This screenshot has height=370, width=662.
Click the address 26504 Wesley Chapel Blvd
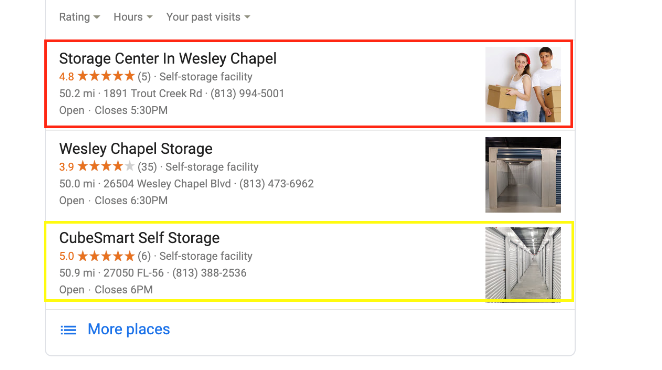click(x=167, y=184)
